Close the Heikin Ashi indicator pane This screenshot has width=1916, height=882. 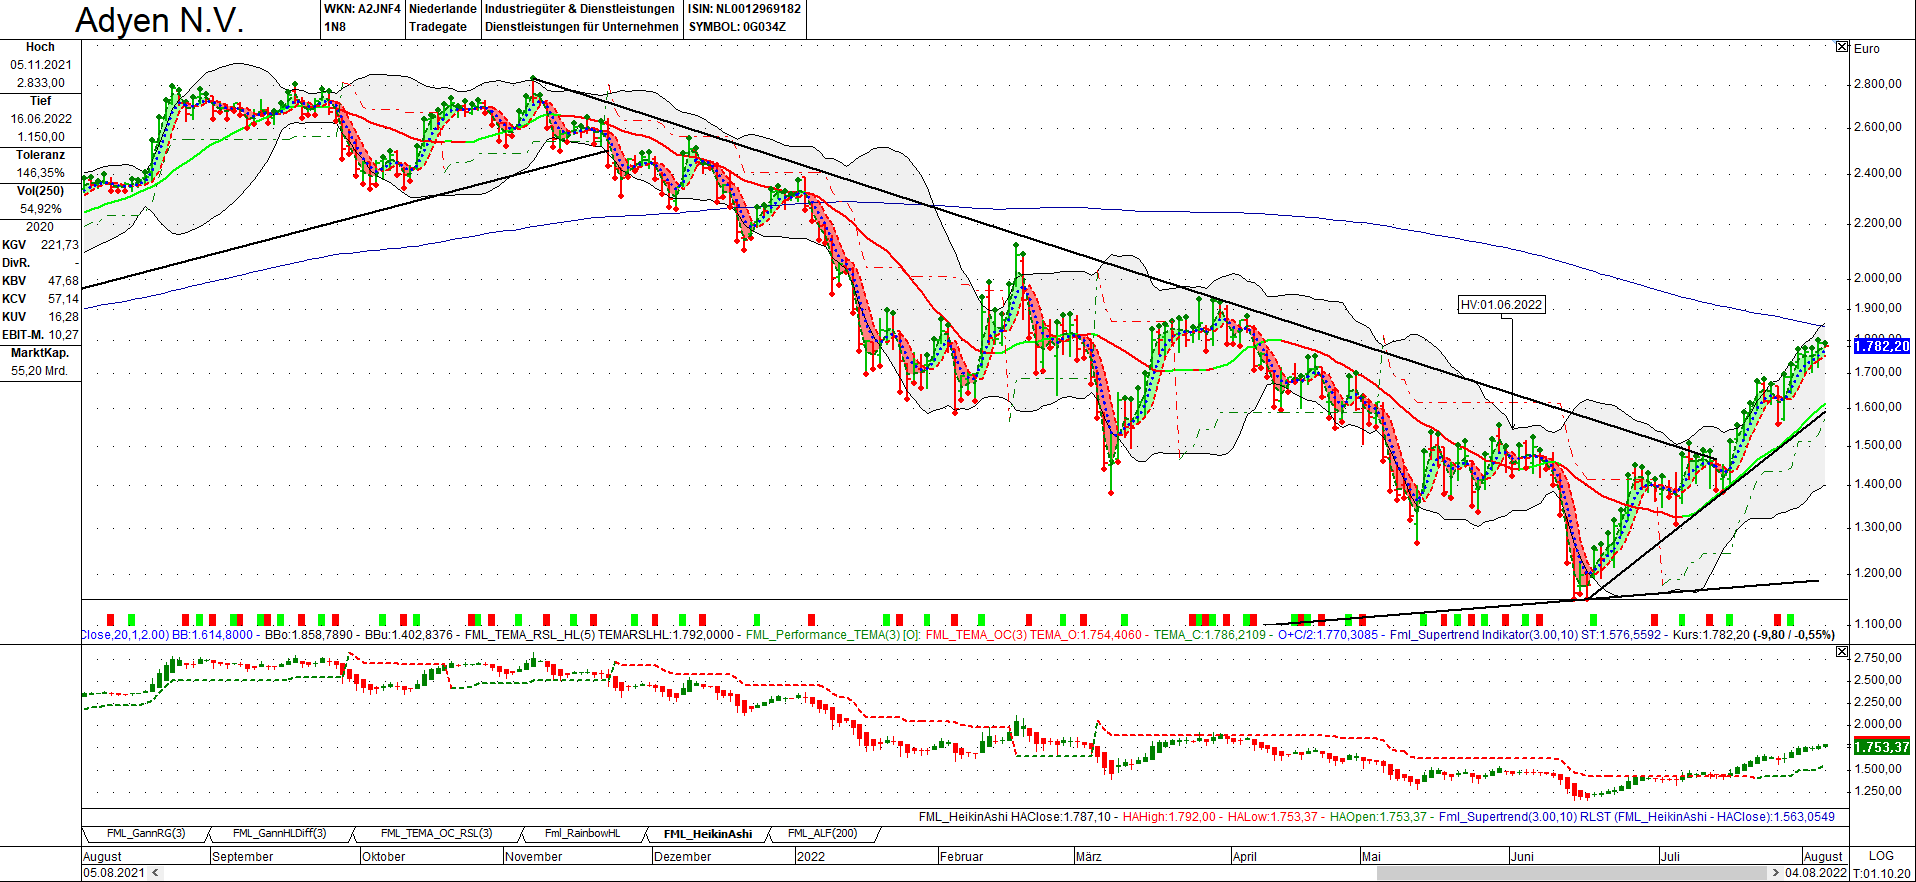(1842, 652)
